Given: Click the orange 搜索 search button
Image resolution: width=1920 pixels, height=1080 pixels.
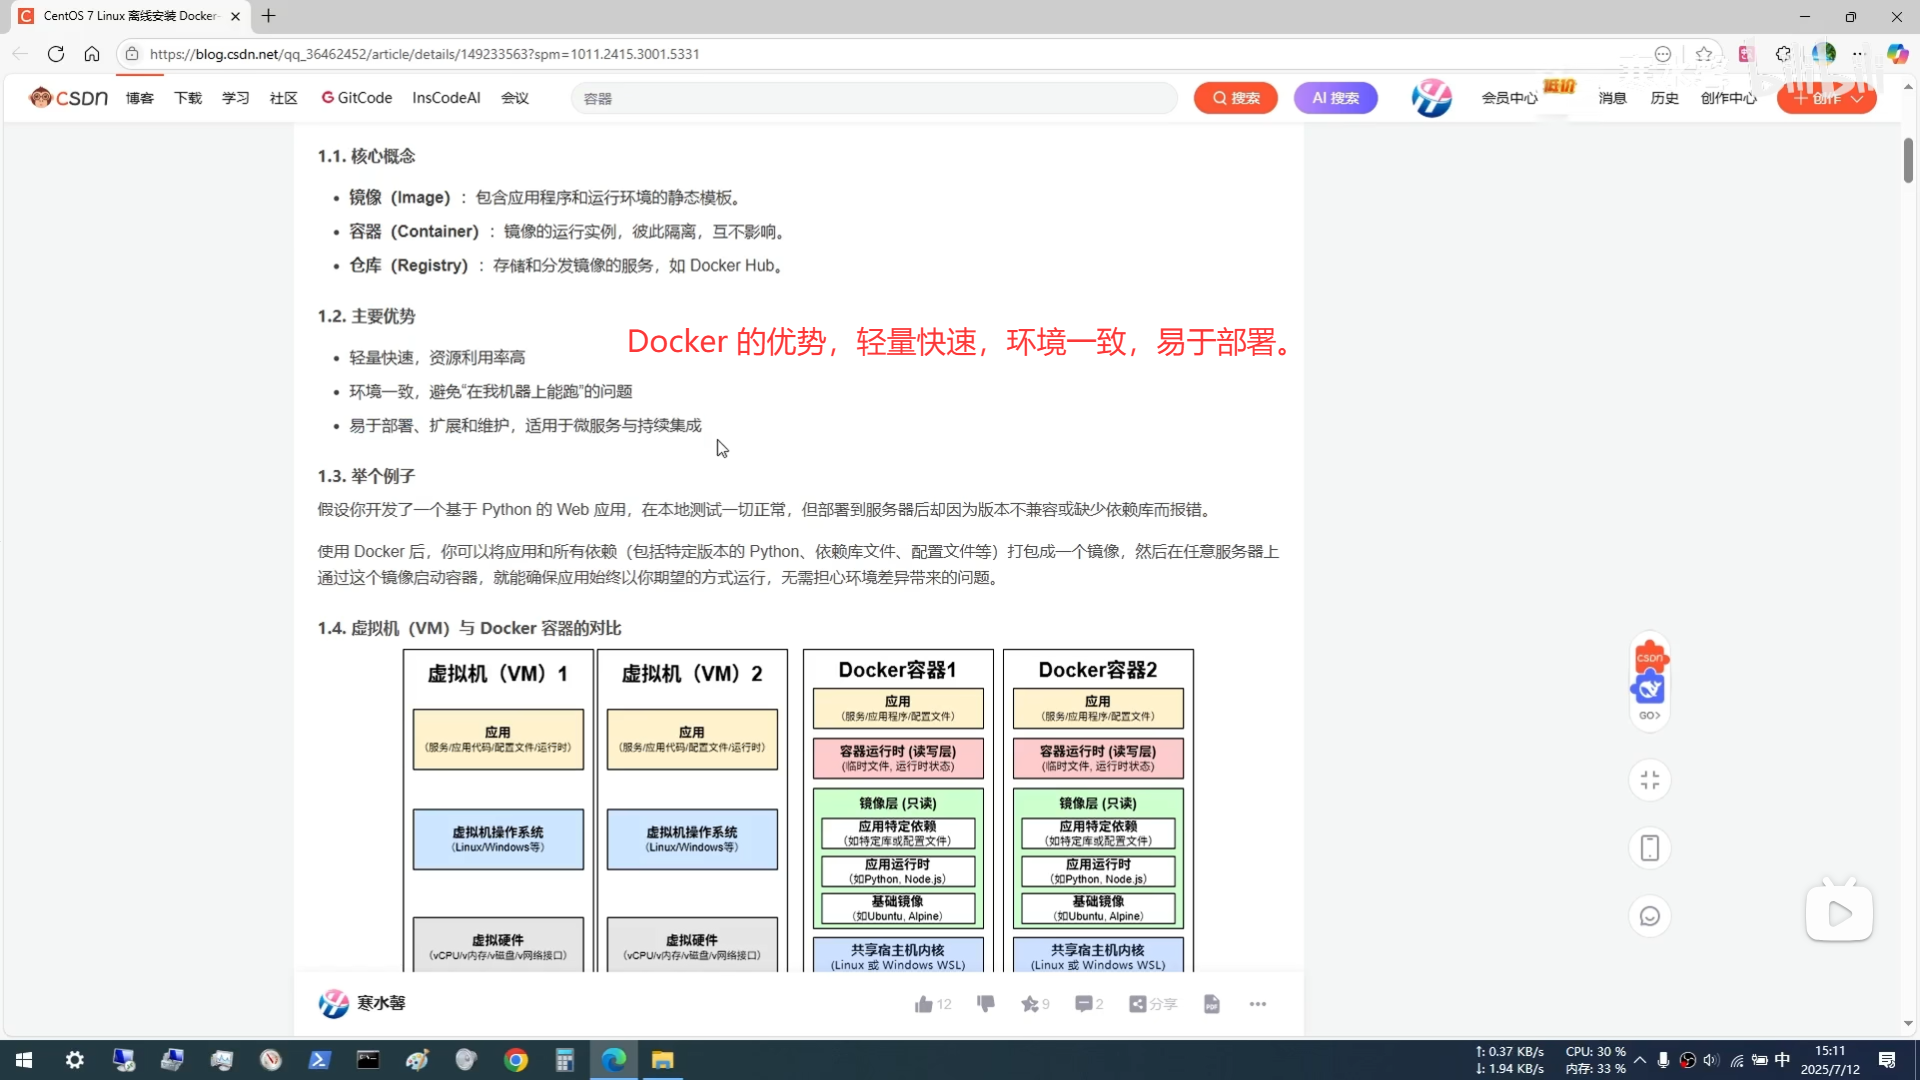Looking at the screenshot, I should (x=1235, y=98).
